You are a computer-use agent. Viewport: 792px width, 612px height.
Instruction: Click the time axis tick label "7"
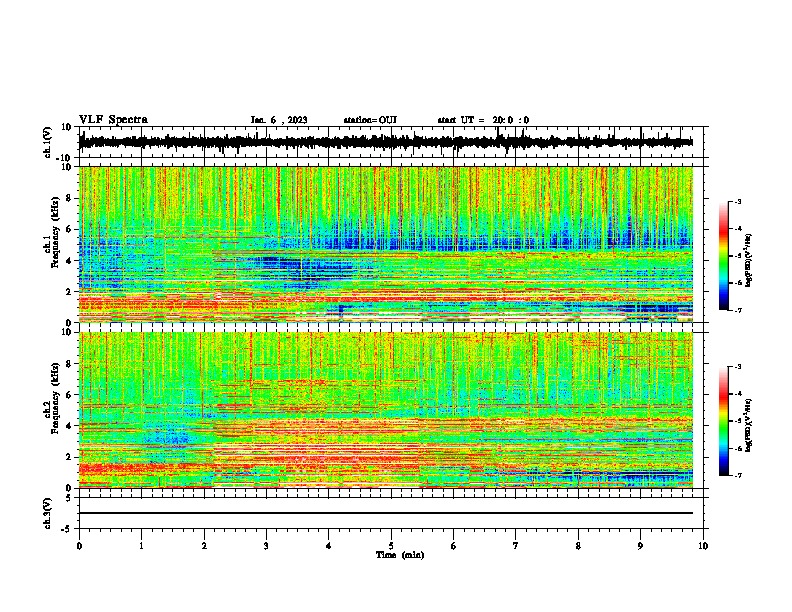(x=516, y=546)
